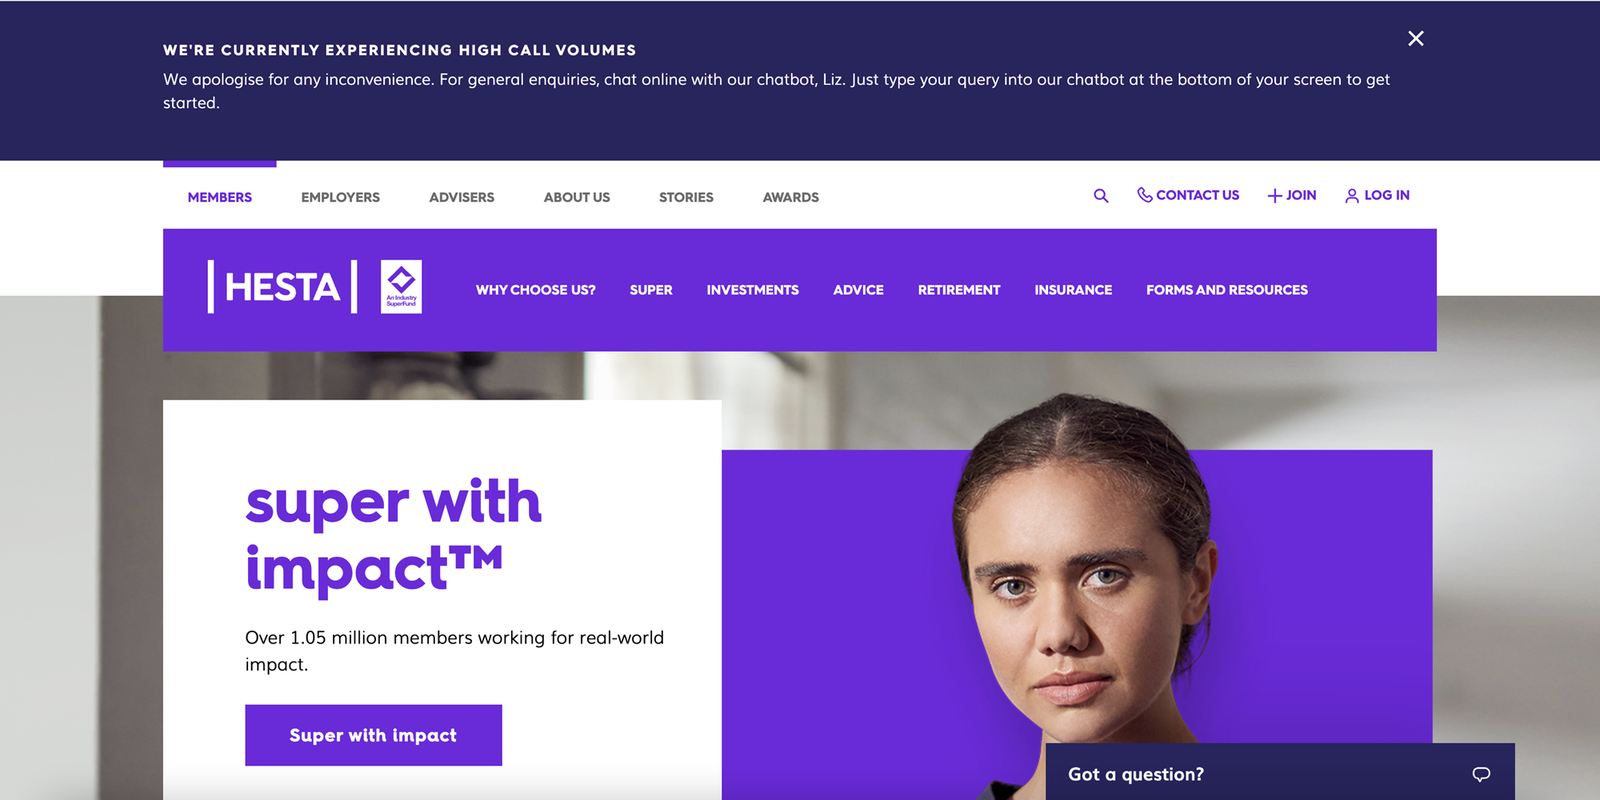The height and width of the screenshot is (800, 1600).
Task: Switch to the Employers tab
Action: click(x=340, y=197)
